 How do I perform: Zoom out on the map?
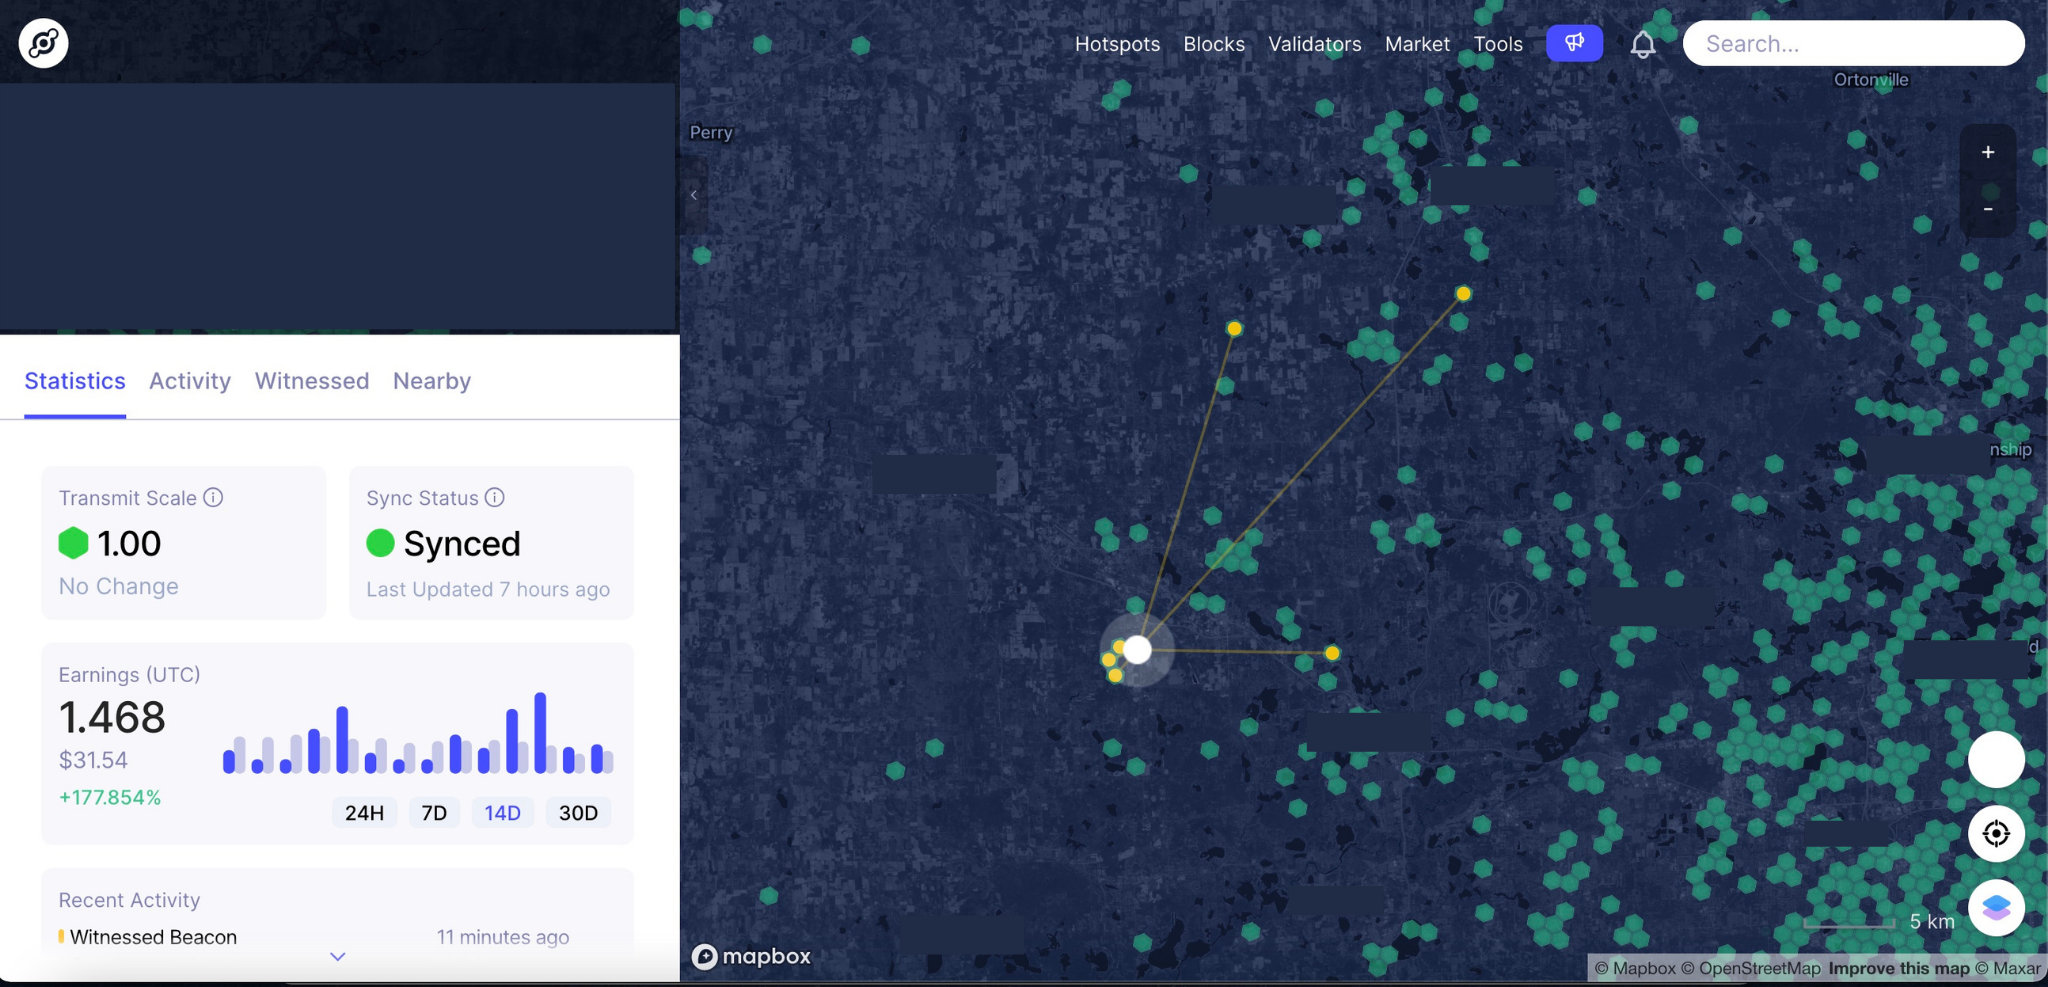pos(1987,209)
